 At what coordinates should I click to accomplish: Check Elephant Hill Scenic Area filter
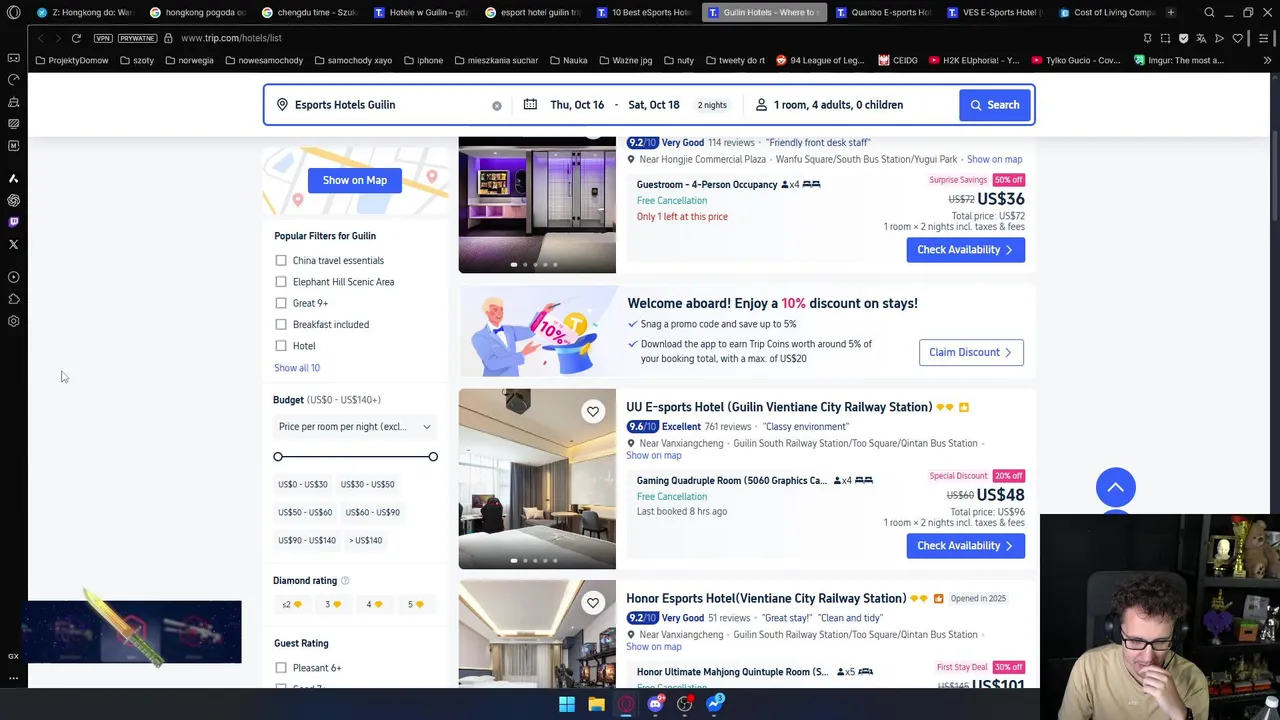281,282
